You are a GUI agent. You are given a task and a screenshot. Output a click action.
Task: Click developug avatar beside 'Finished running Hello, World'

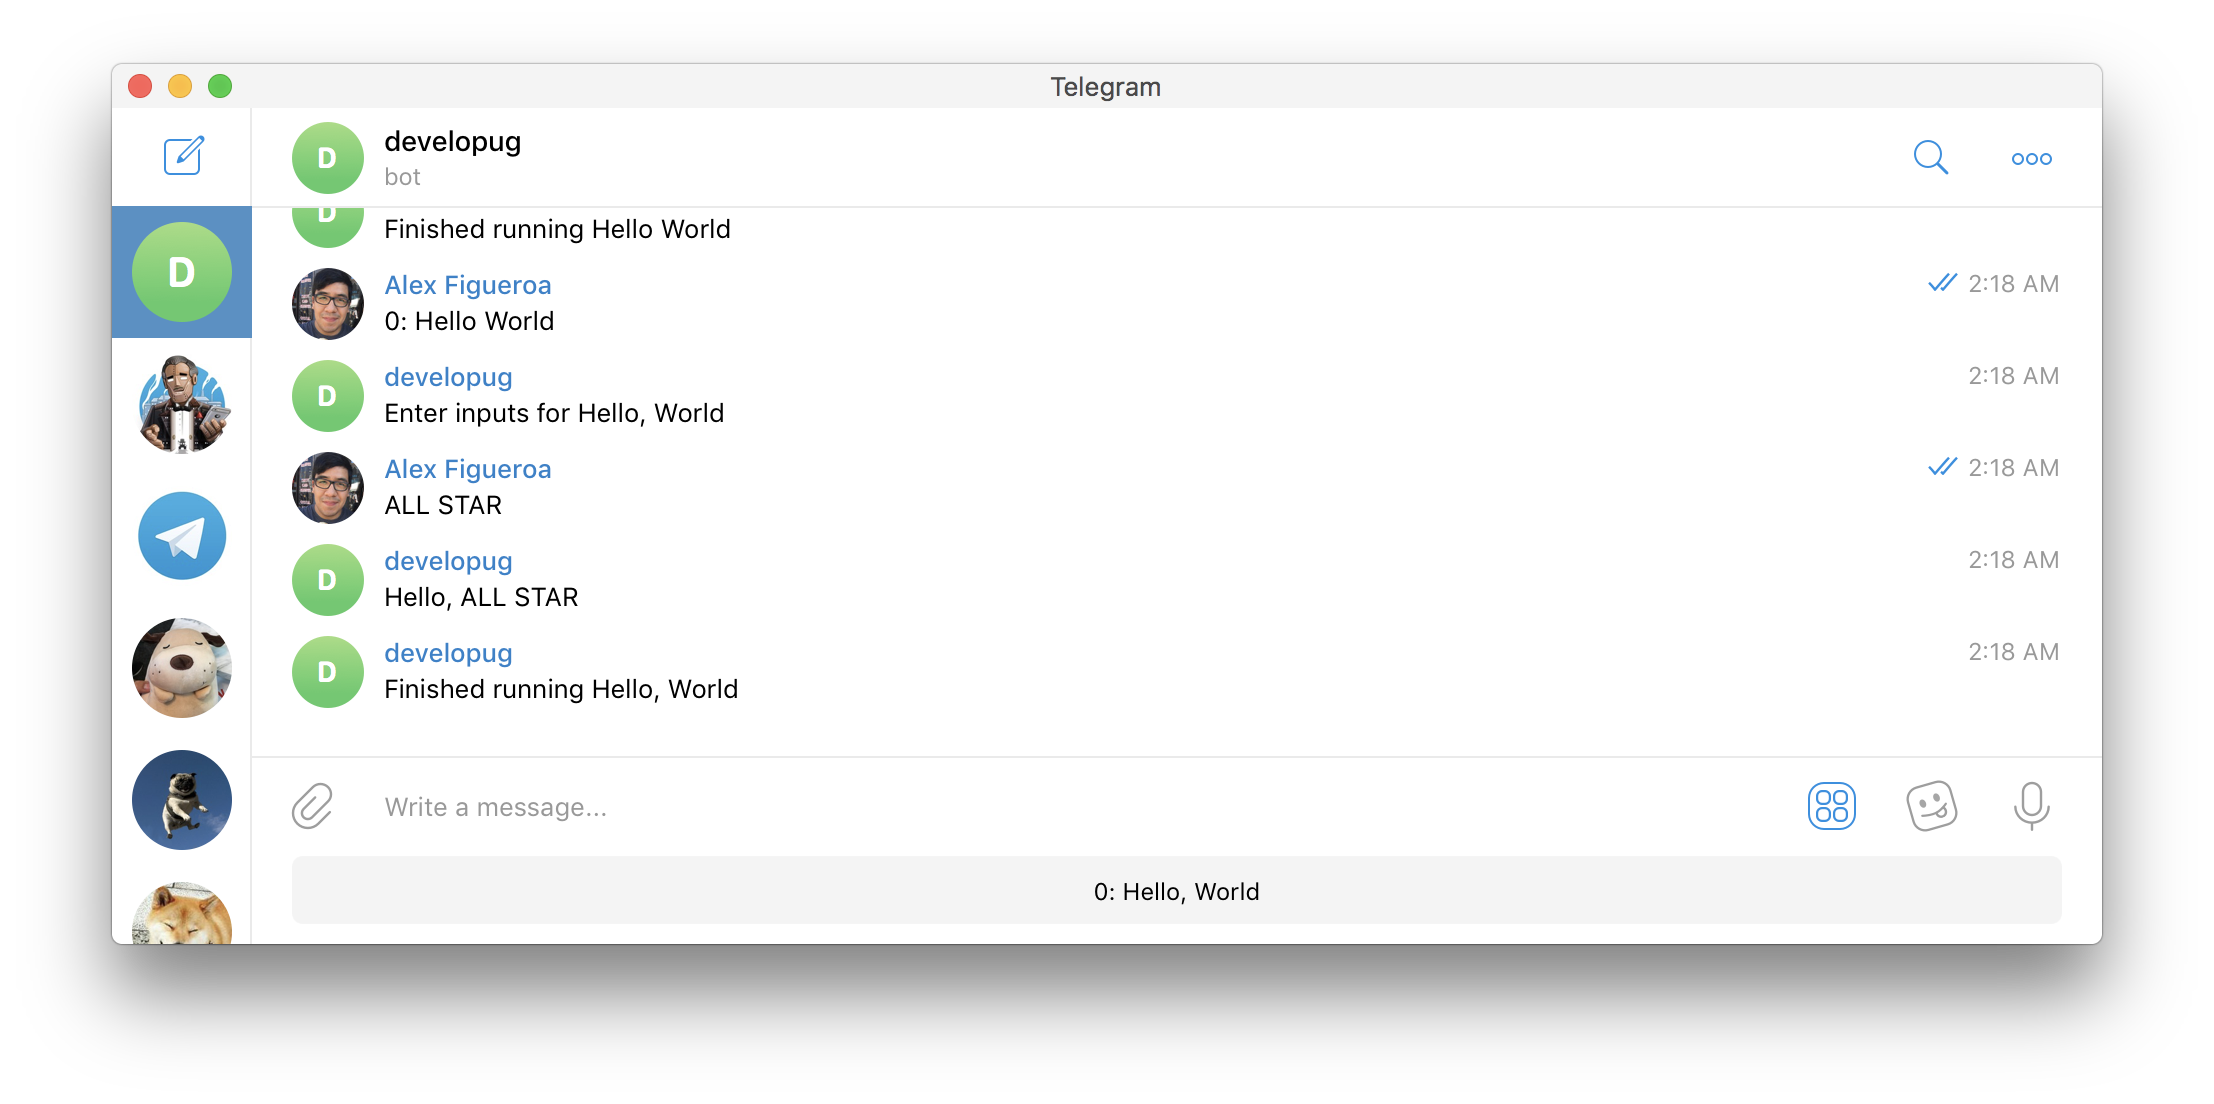pyautogui.click(x=327, y=672)
